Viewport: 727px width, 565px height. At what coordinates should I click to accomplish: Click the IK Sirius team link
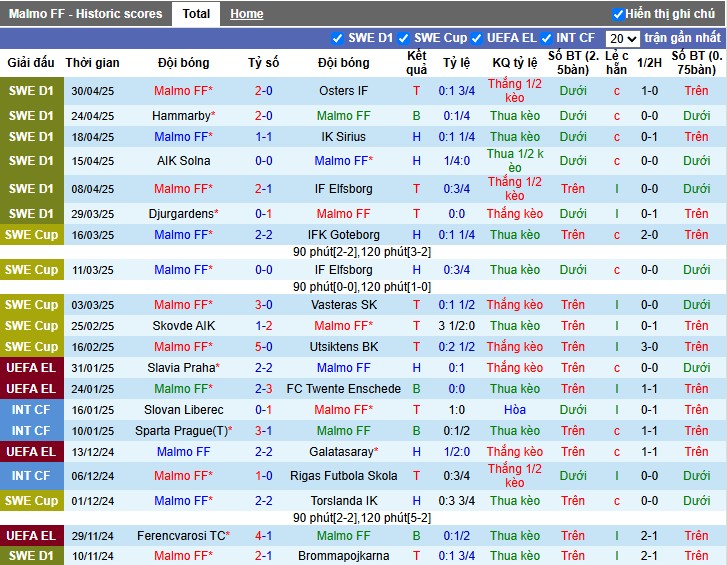point(344,137)
